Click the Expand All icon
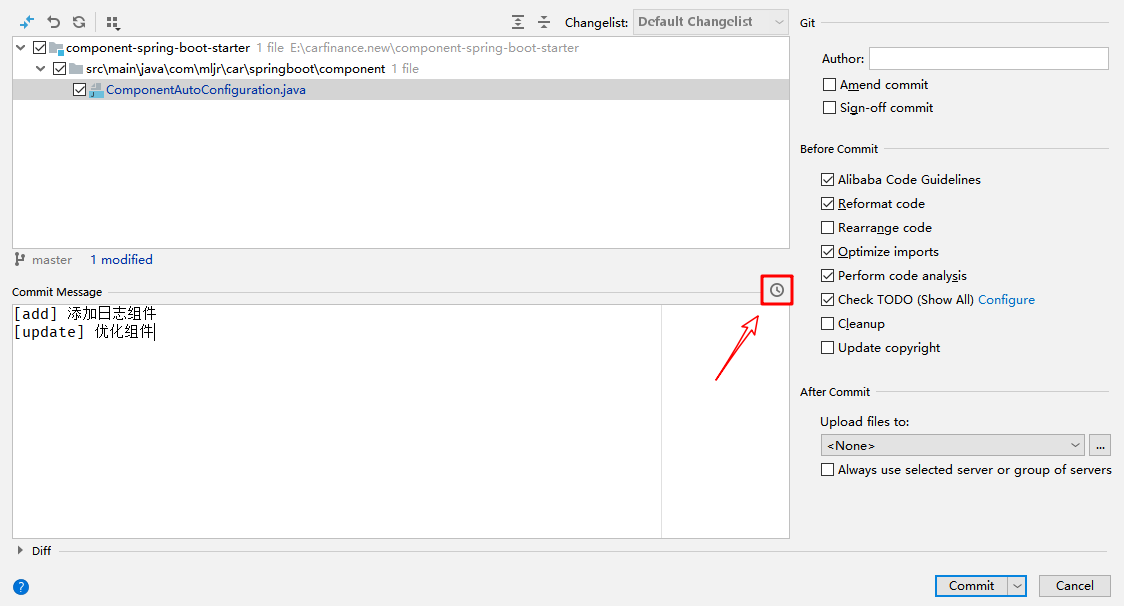 point(517,22)
